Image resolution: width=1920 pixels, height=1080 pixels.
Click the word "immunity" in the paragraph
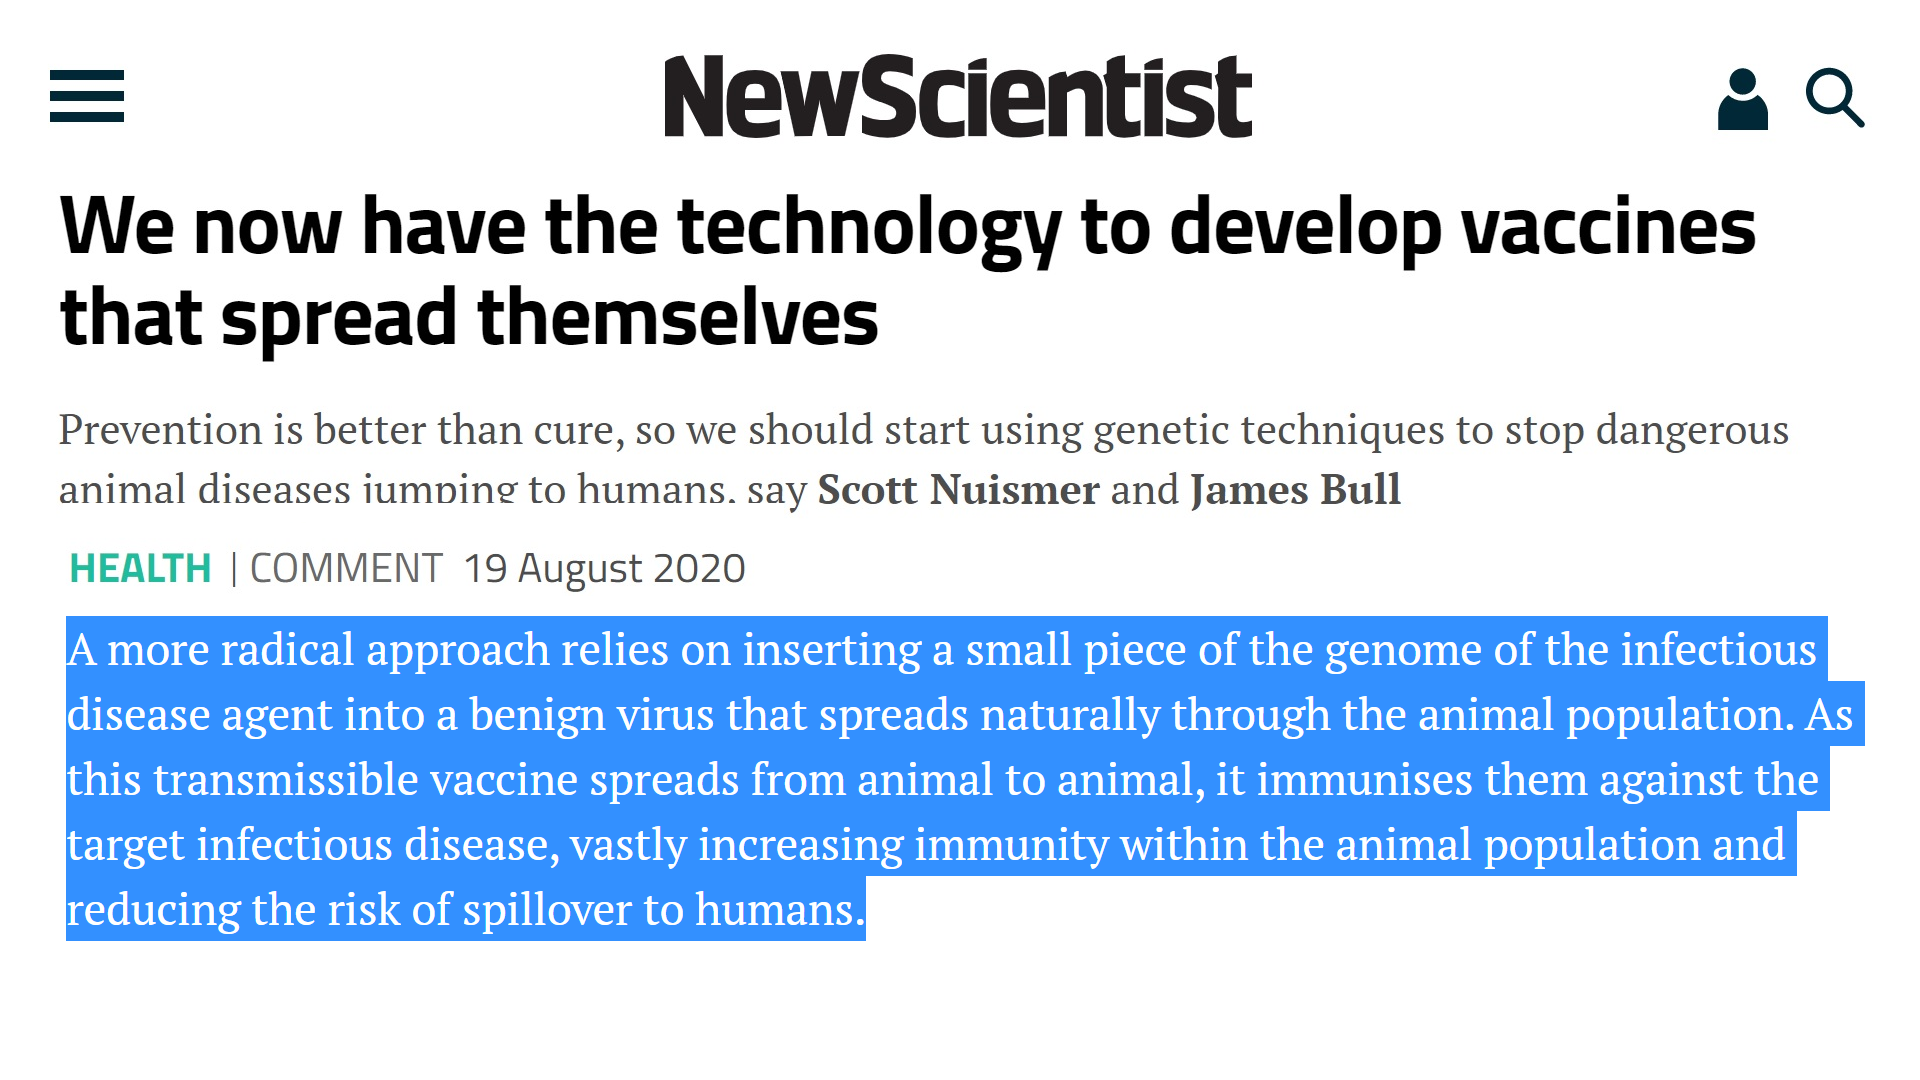pos(1011,845)
